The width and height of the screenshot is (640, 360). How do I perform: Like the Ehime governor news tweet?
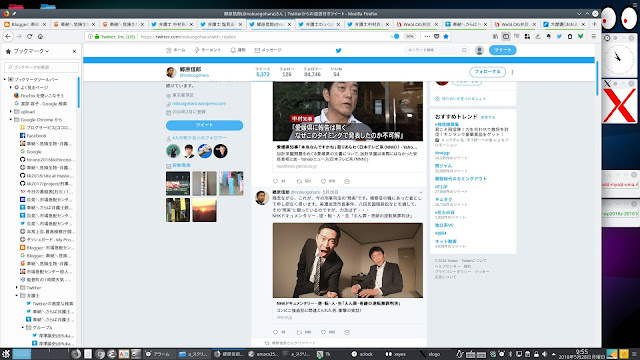pos(323,181)
